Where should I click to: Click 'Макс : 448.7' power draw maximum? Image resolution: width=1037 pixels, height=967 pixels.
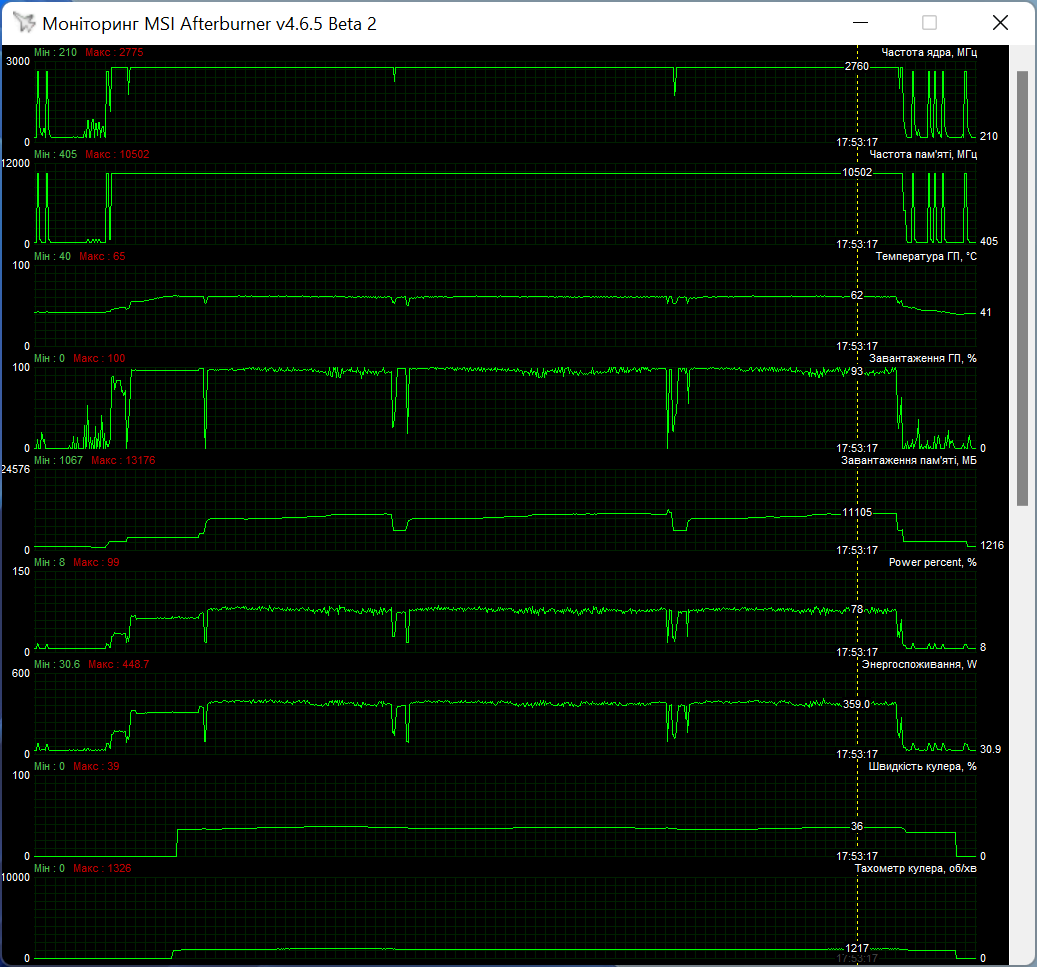[x=118, y=663]
